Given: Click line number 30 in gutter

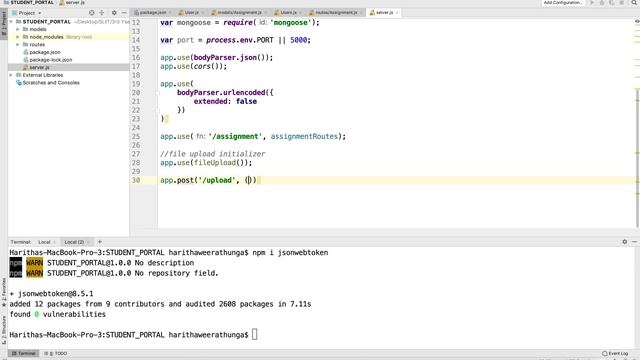Looking at the screenshot, I should [136, 180].
